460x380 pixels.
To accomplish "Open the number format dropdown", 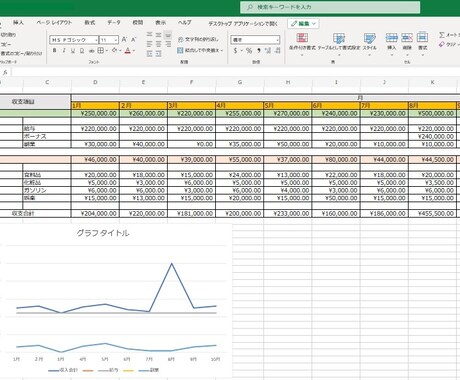I will click(x=277, y=40).
